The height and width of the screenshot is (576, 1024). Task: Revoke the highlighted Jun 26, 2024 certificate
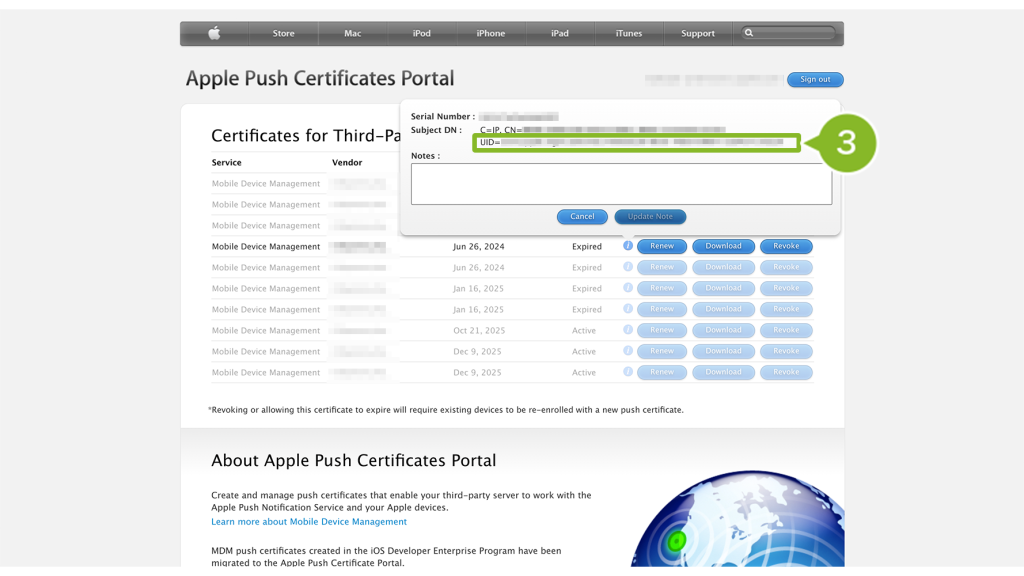[786, 246]
